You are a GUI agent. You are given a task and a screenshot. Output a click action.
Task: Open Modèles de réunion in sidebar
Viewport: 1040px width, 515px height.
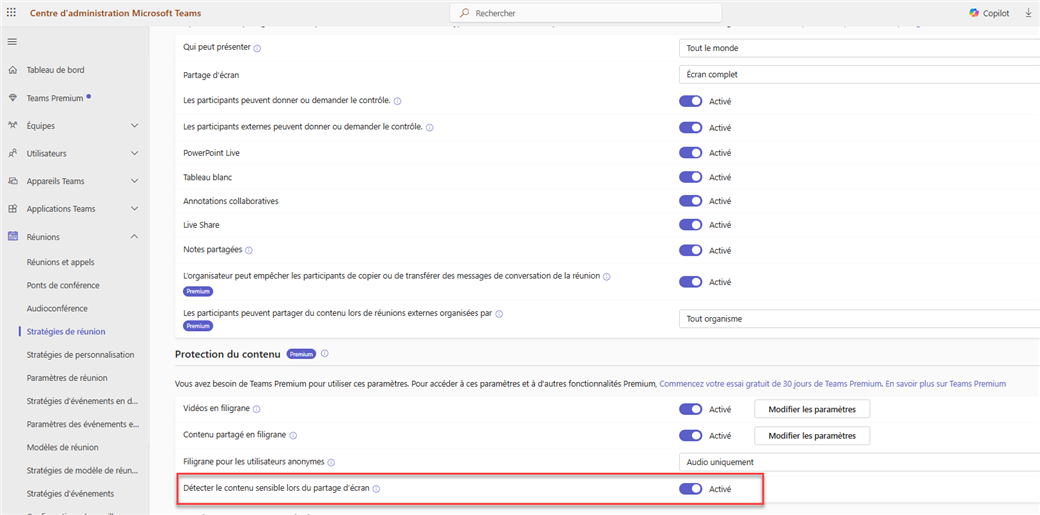pyautogui.click(x=62, y=447)
